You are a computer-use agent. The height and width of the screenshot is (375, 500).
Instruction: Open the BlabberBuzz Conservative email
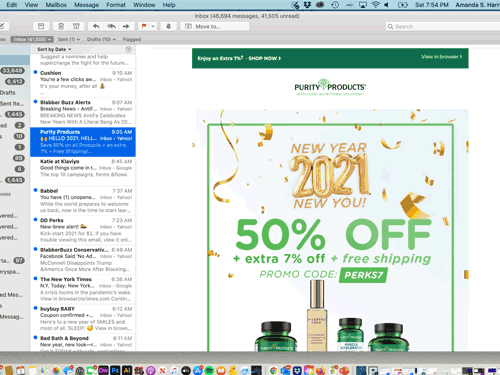[x=83, y=260]
